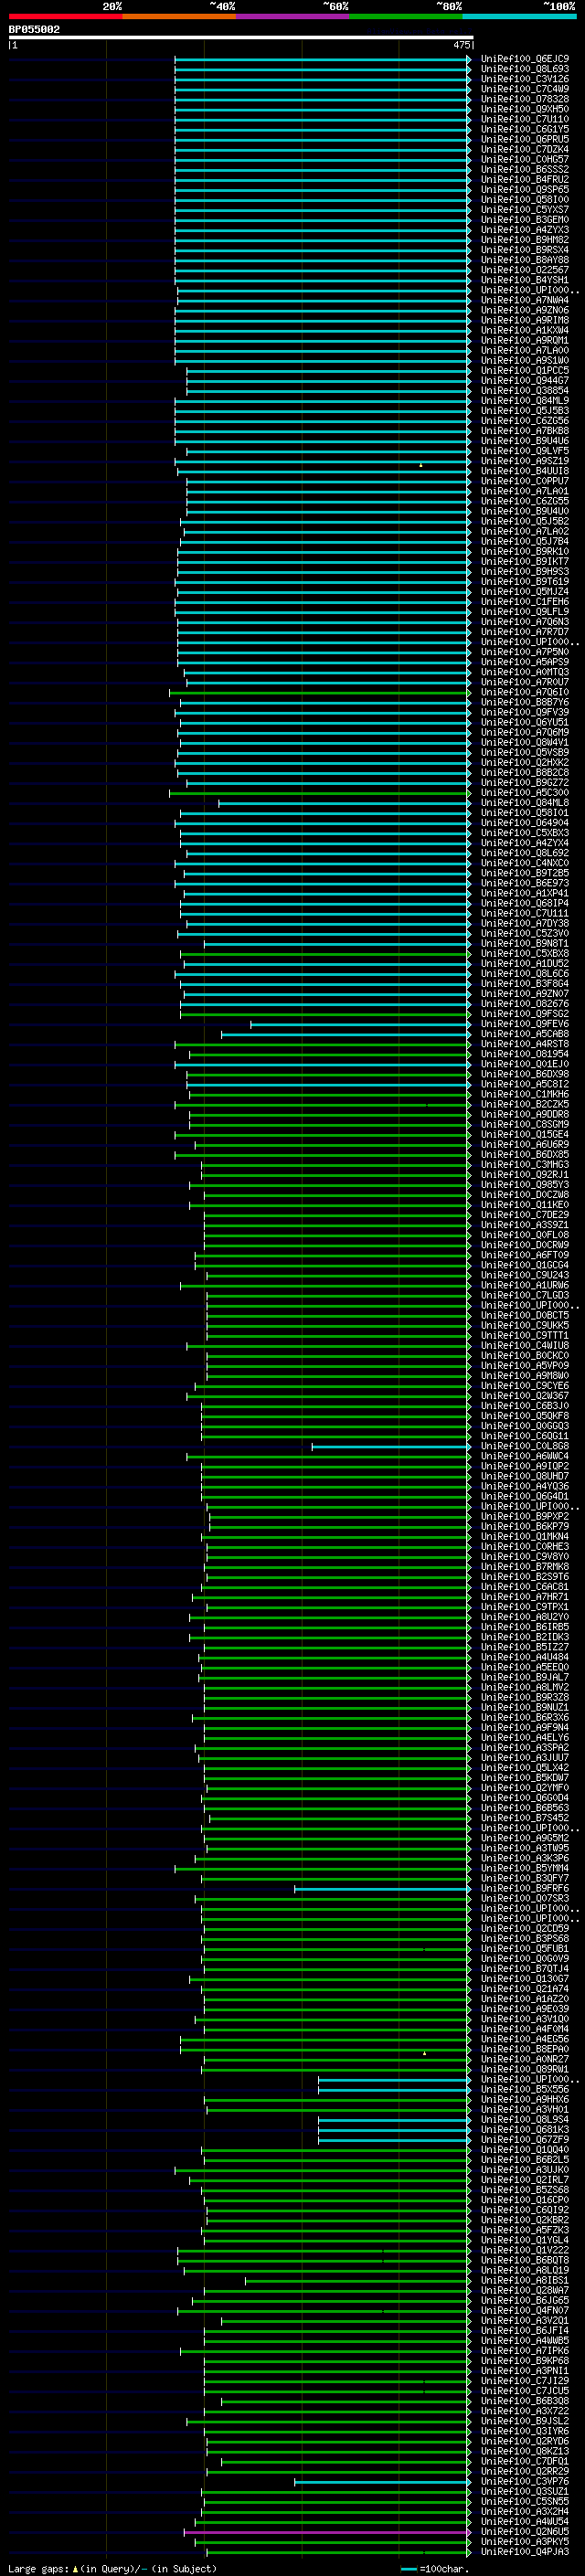Viewport: 585px width, 2576px height.
Task: Select the UniRef100_B9RSX4 label
Action: pyautogui.click(x=525, y=250)
